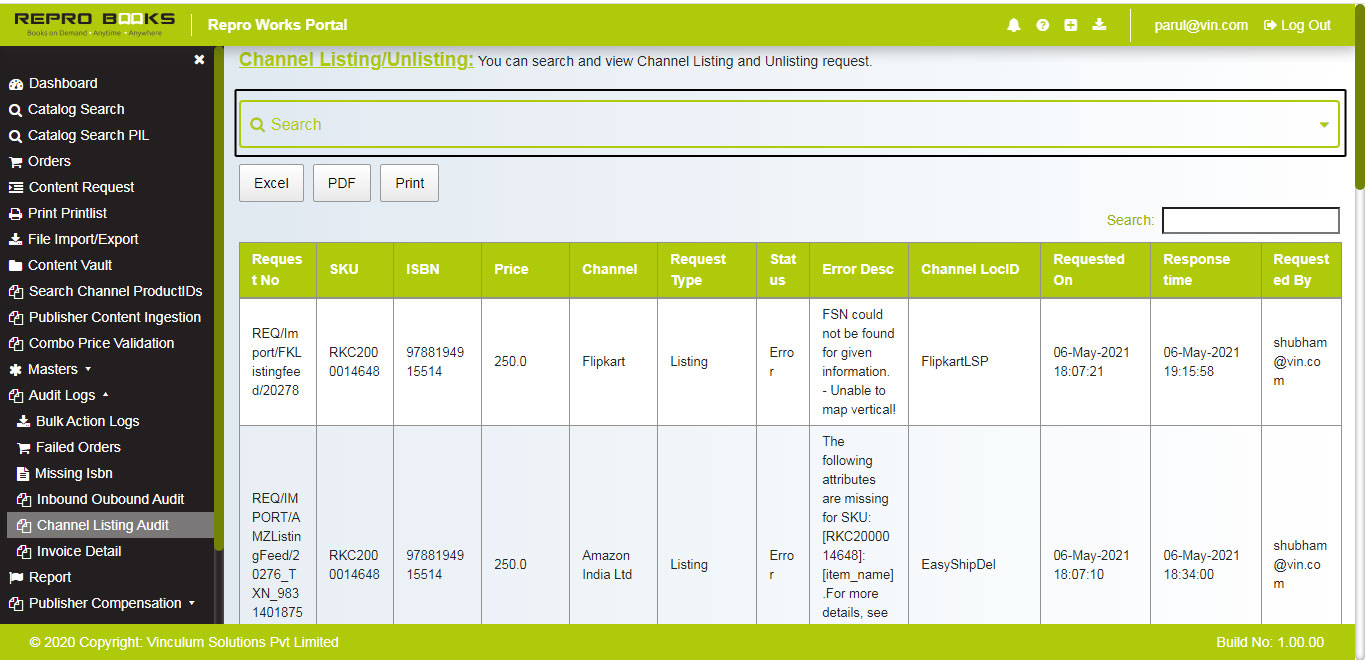1365x660 pixels.
Task: Export the table using the Excel button
Action: pos(271,182)
